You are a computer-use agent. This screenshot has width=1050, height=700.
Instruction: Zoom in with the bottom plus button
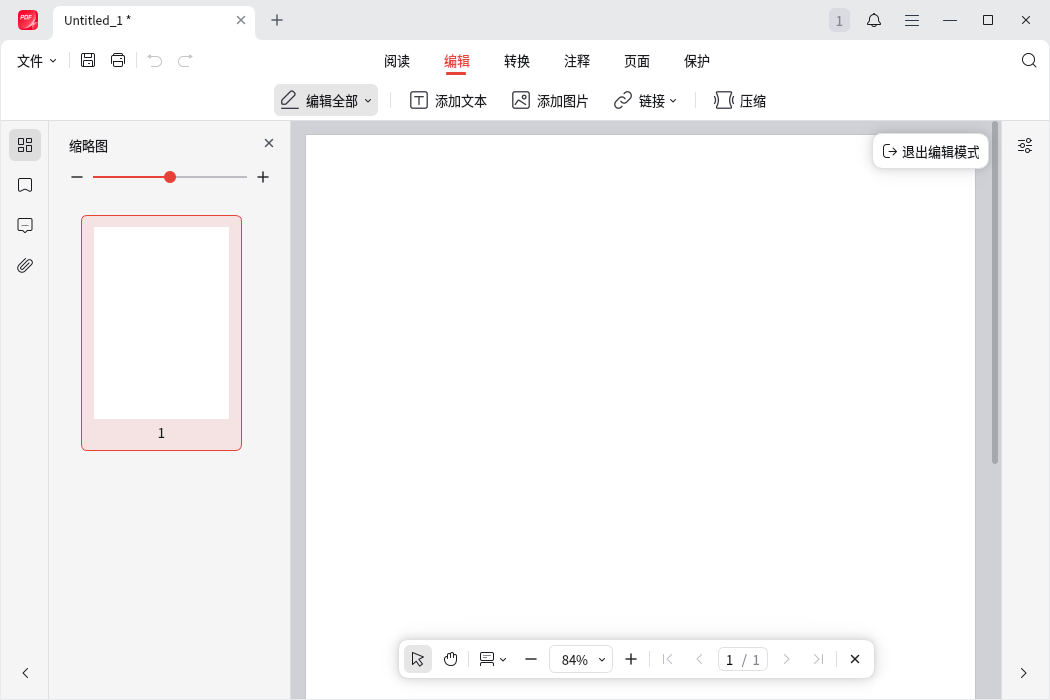point(631,659)
